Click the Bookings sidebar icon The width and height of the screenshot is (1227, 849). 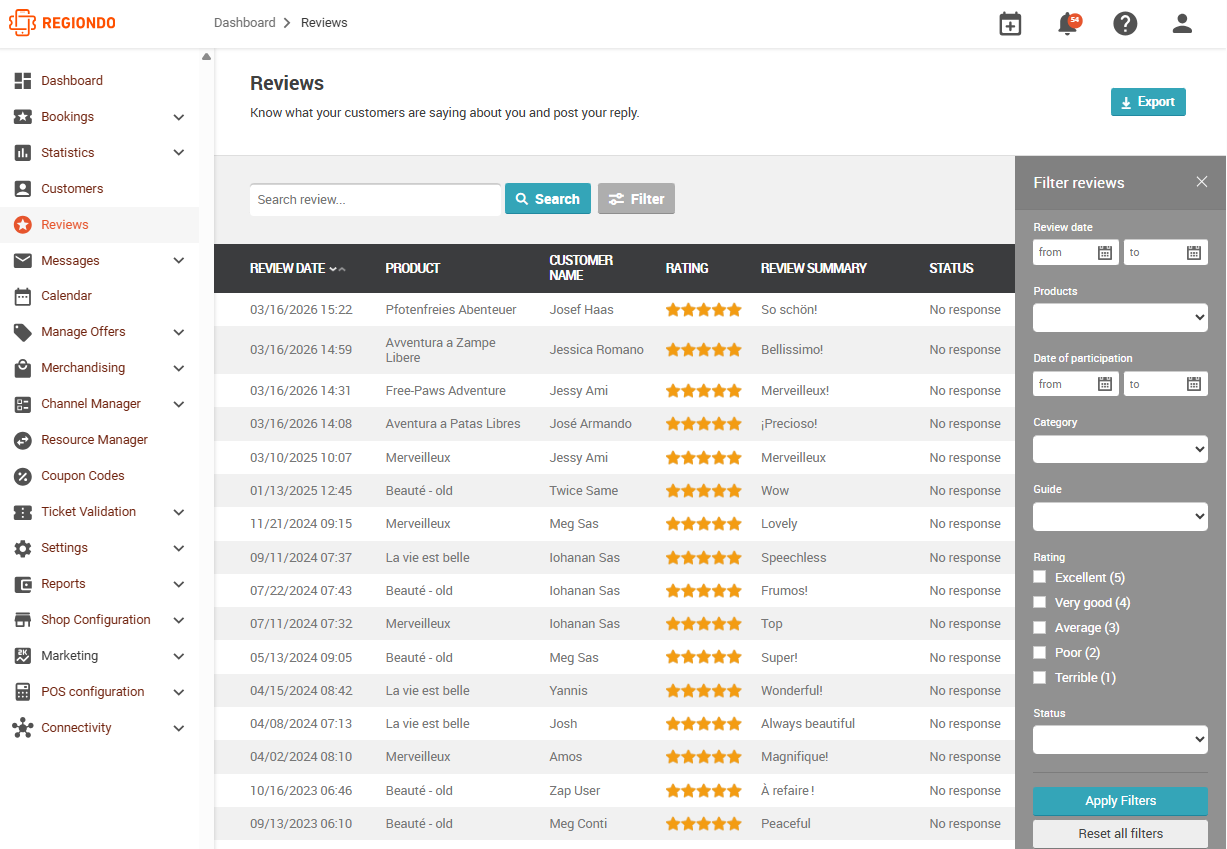tap(23, 117)
